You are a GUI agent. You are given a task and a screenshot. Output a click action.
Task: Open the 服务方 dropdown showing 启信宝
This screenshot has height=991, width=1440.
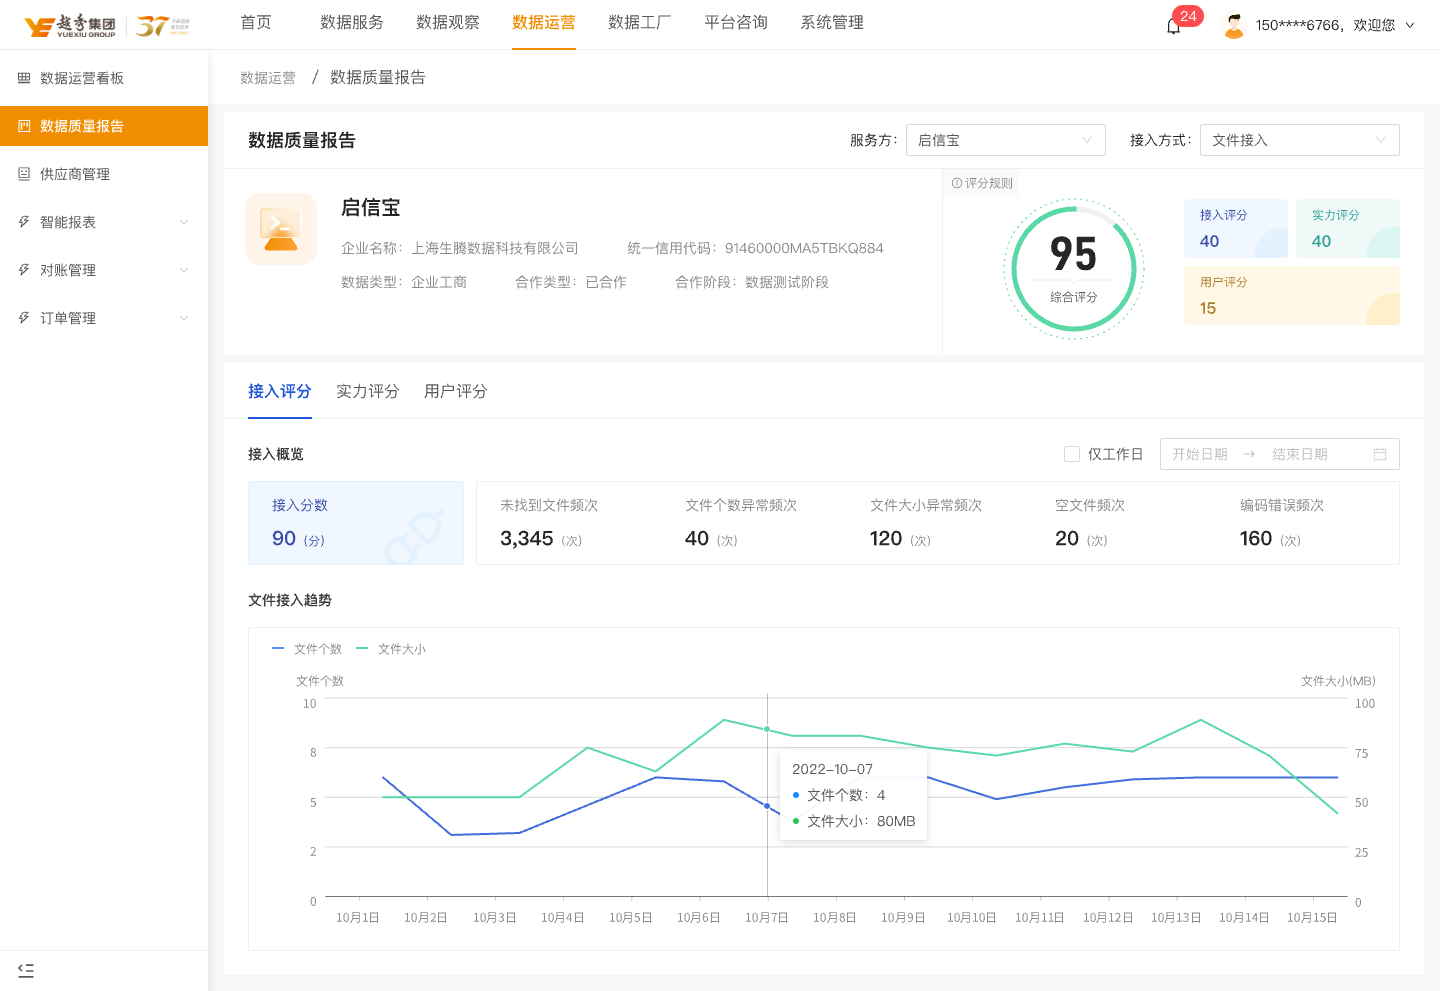1006,140
